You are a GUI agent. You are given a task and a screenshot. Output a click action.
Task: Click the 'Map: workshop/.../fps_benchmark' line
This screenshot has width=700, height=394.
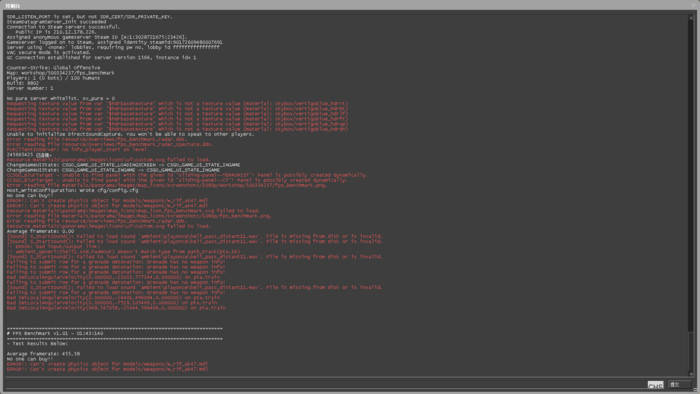pyautogui.click(x=61, y=73)
